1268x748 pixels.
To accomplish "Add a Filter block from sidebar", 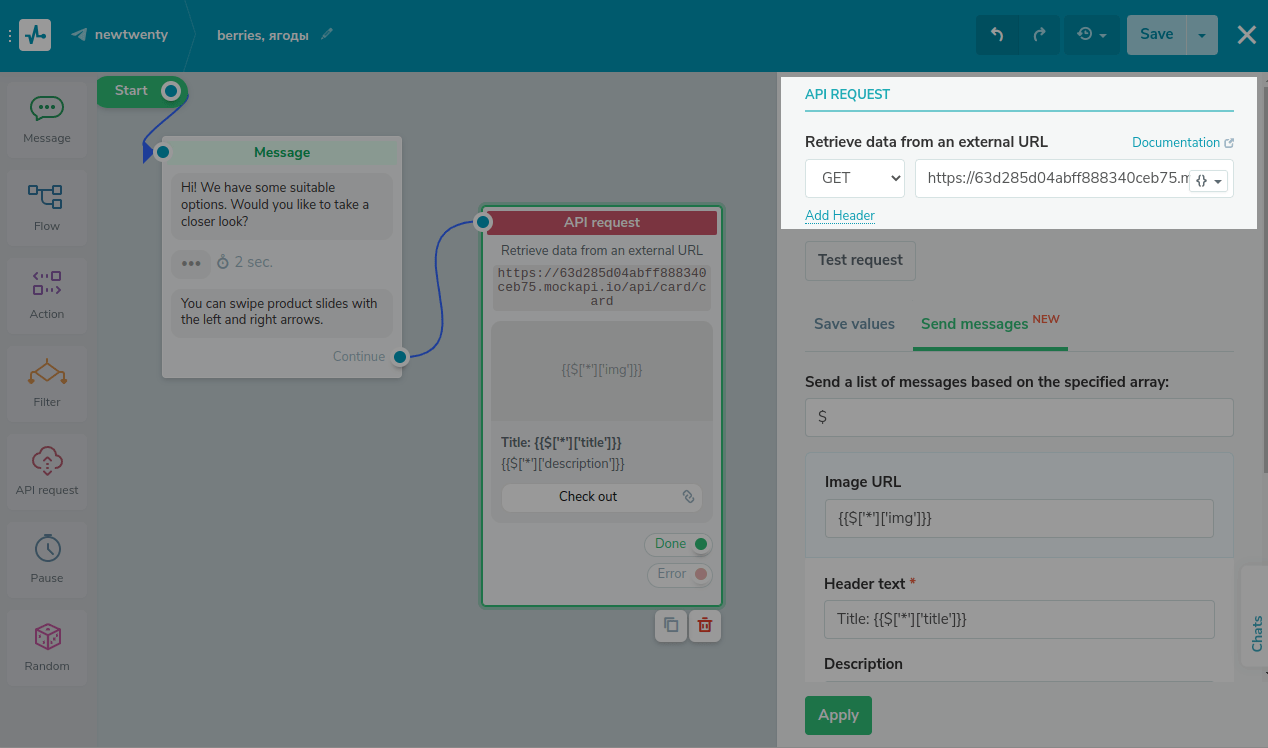I will tap(47, 383).
